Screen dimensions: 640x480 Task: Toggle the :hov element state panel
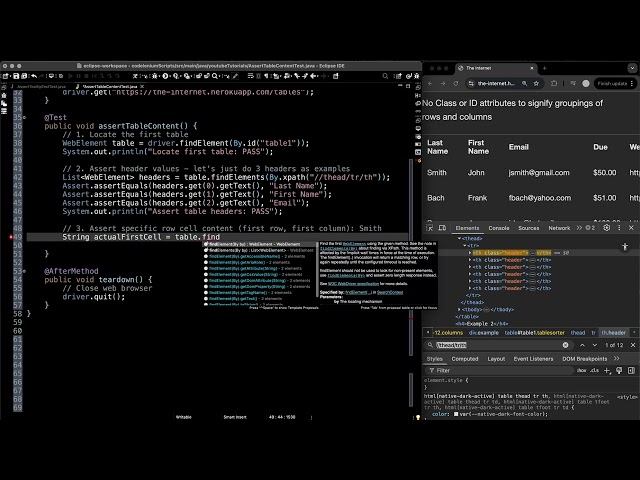coord(582,370)
